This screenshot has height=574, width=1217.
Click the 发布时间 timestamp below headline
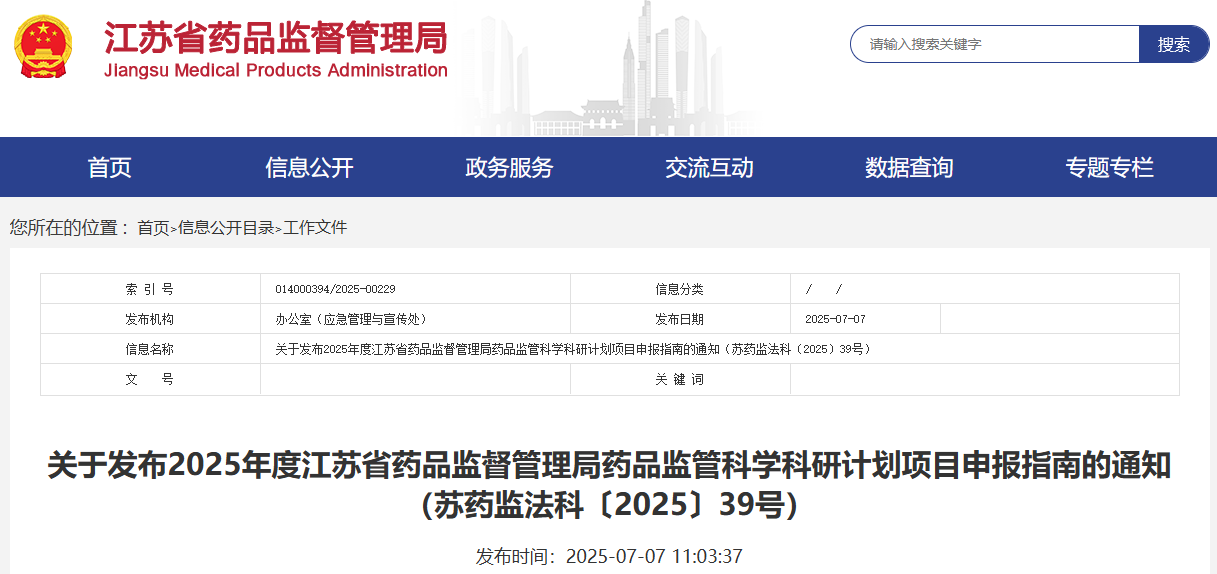609,556
